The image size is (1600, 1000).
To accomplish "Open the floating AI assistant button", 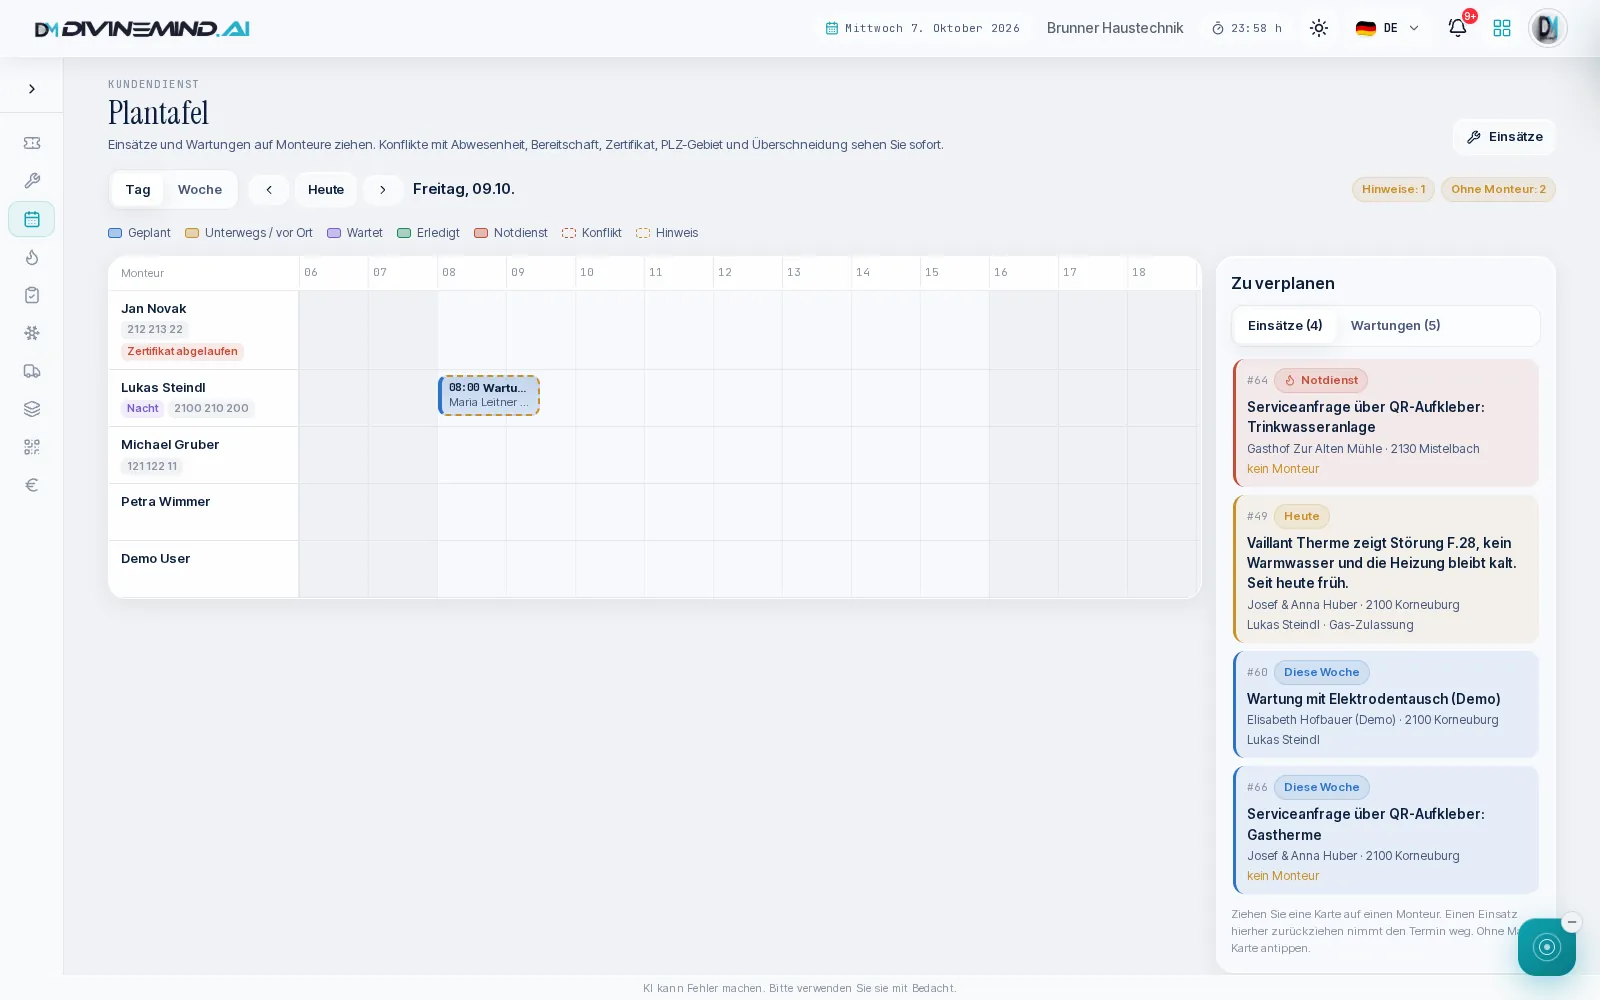I will 1546,946.
